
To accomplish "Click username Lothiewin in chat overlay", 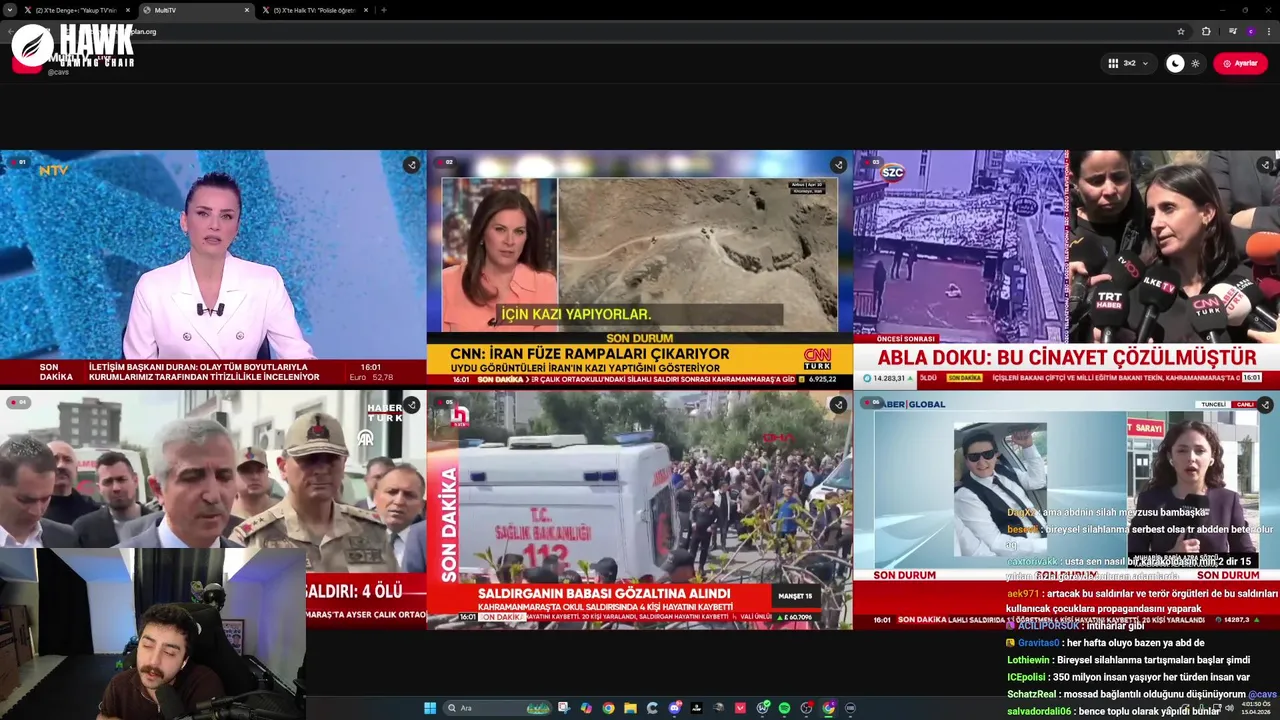I will (x=1029, y=660).
